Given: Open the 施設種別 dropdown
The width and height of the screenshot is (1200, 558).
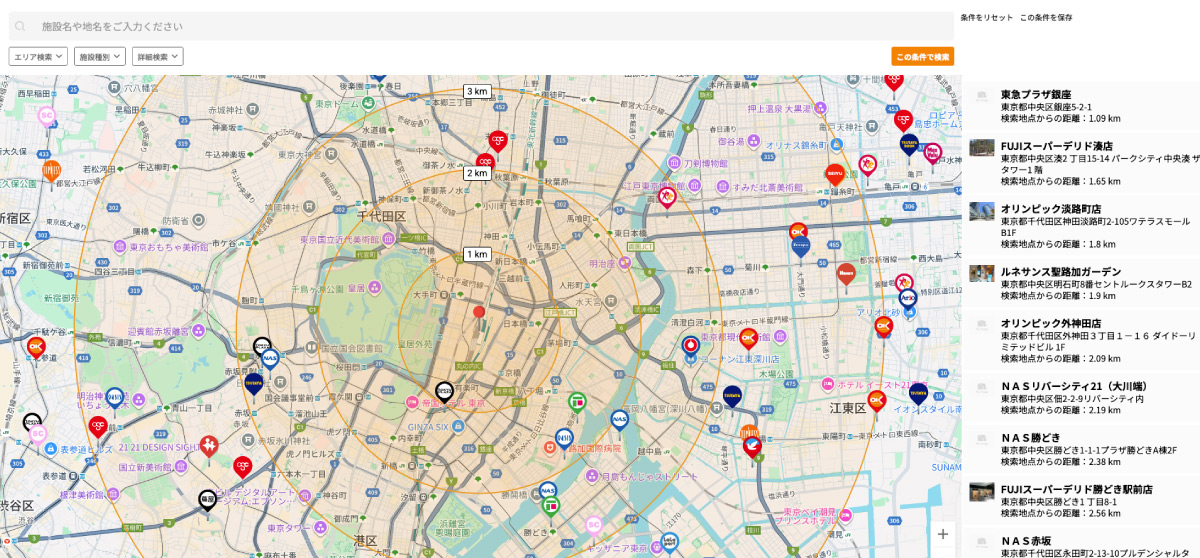Looking at the screenshot, I should coord(100,57).
